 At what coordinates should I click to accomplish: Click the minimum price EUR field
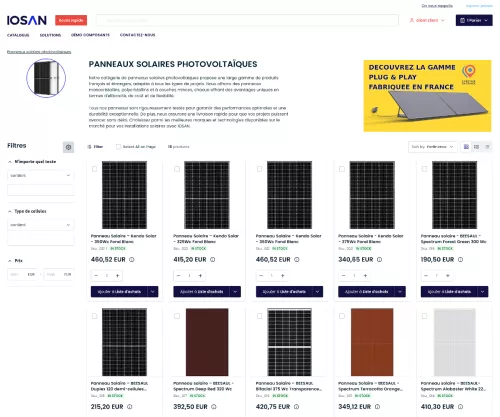tap(22, 274)
